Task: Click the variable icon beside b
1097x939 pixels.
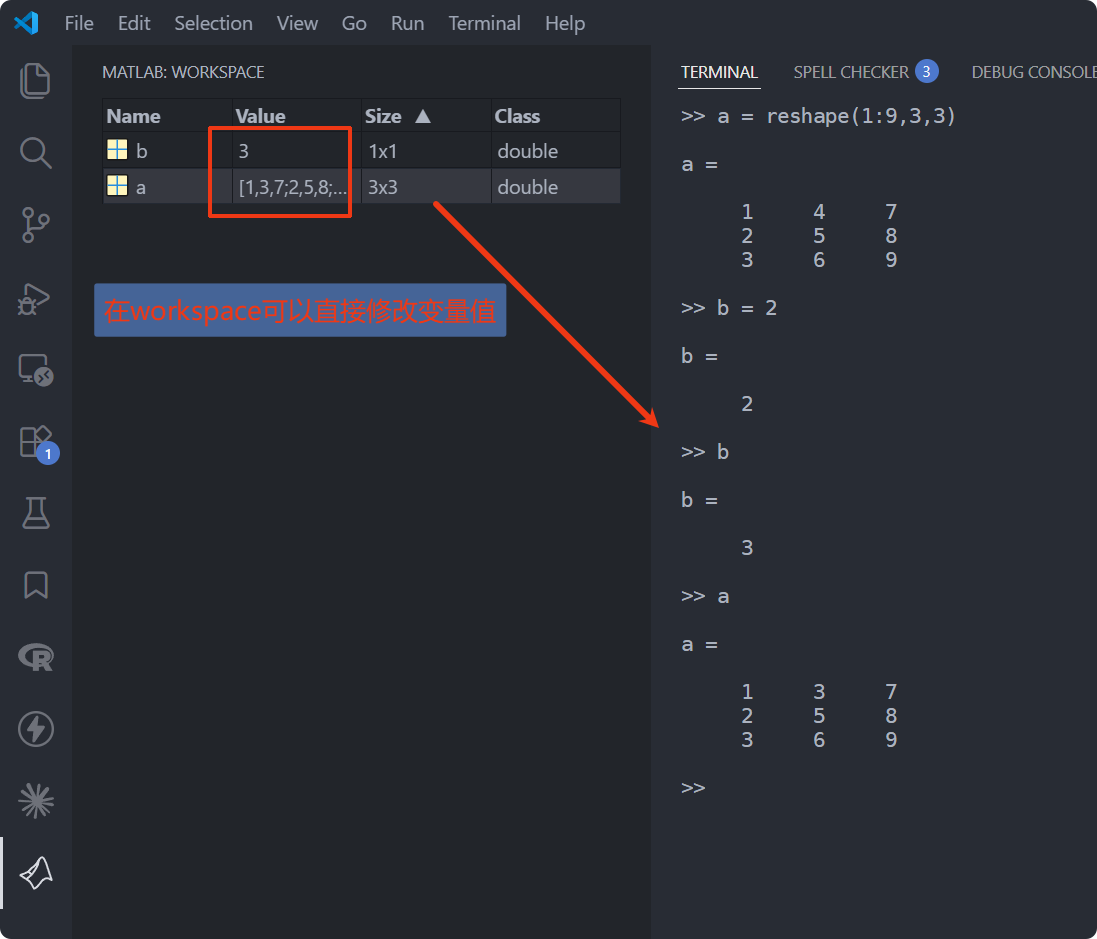Action: (117, 150)
